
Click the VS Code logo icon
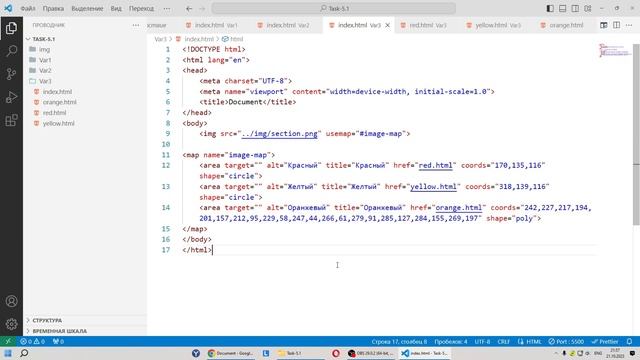[8, 8]
